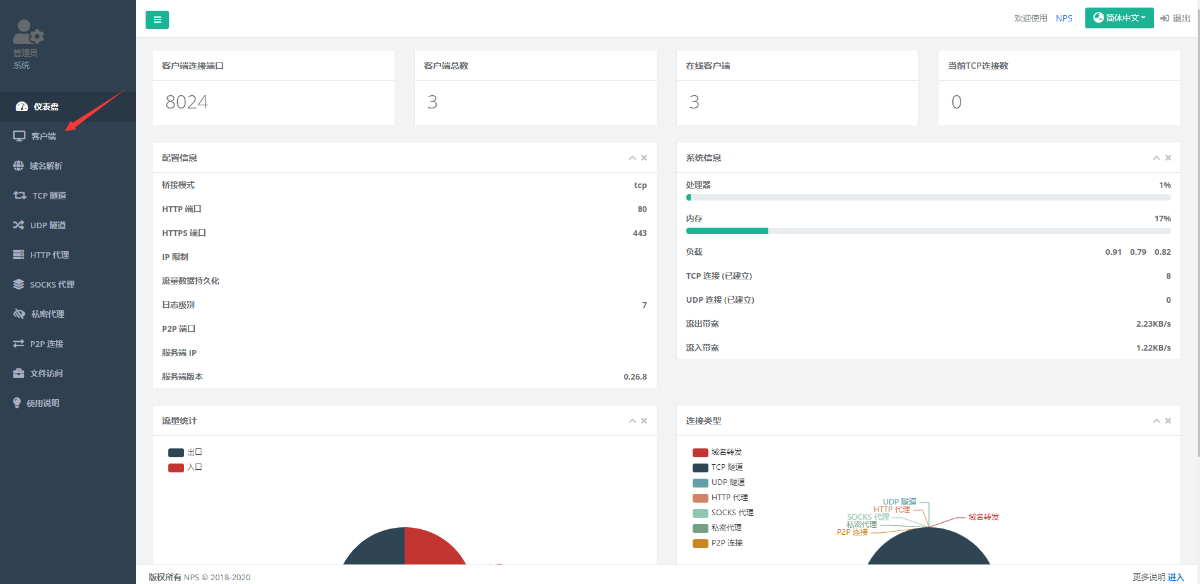Screen dimensions: 1200x584
Task: Click the 内存 percentage 17%
Action: point(1162,218)
